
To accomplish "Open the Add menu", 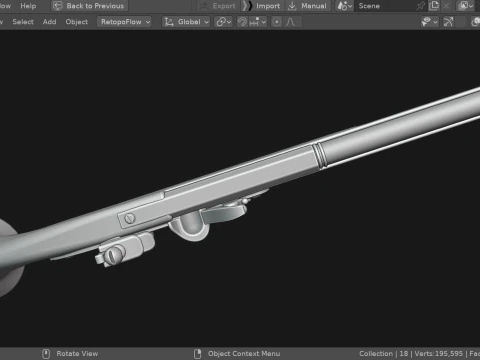I will [x=49, y=22].
